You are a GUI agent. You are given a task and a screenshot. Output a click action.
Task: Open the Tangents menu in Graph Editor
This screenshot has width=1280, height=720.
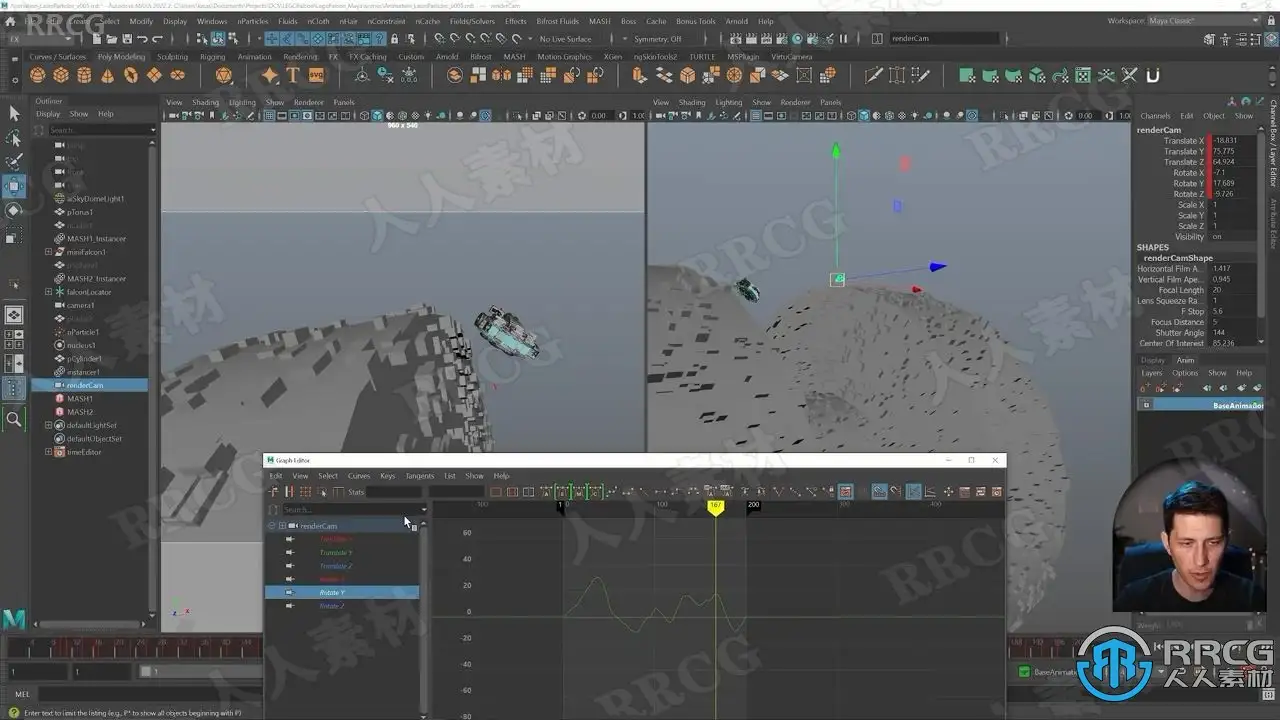point(419,476)
